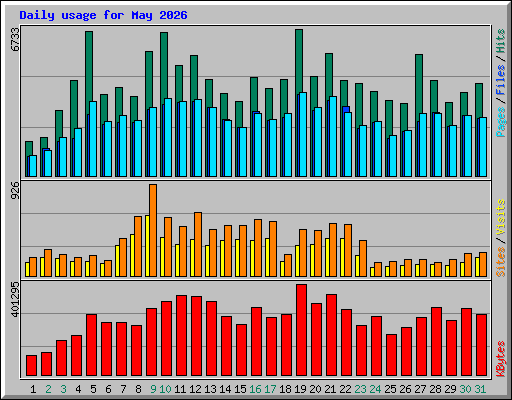
Task: Click day 31 on the x-axis
Action: click(x=480, y=389)
